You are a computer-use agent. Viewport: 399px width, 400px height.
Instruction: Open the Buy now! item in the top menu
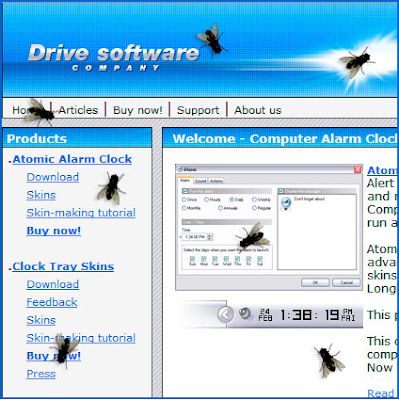tap(138, 110)
